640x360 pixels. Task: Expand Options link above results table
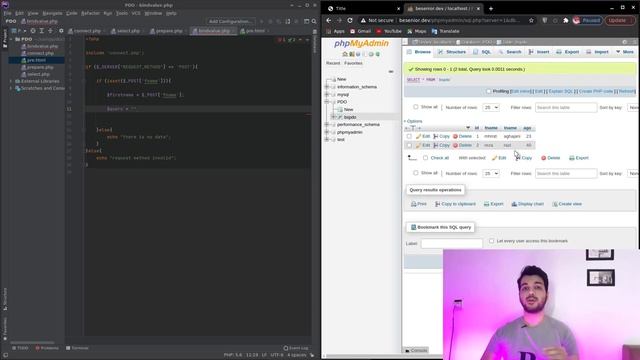coord(413,121)
